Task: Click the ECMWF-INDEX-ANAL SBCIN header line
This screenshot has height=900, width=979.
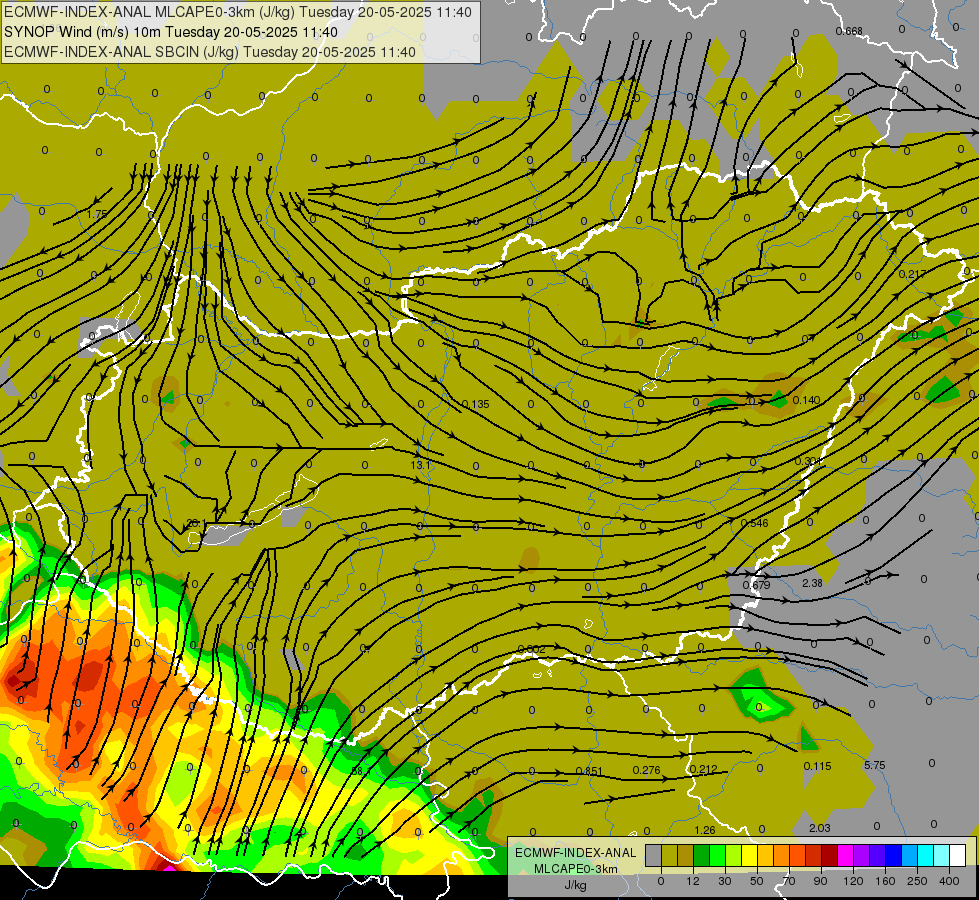Action: tap(210, 52)
